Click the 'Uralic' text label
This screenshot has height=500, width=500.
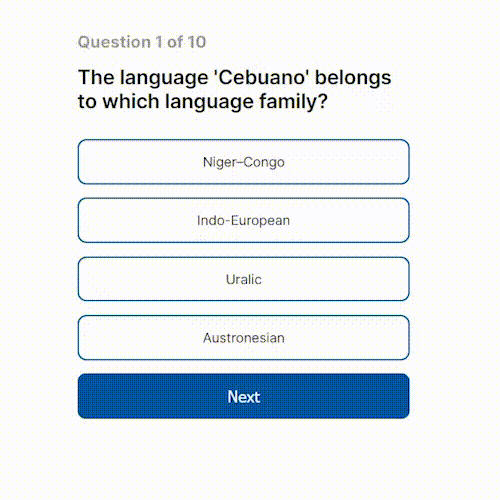(244, 279)
